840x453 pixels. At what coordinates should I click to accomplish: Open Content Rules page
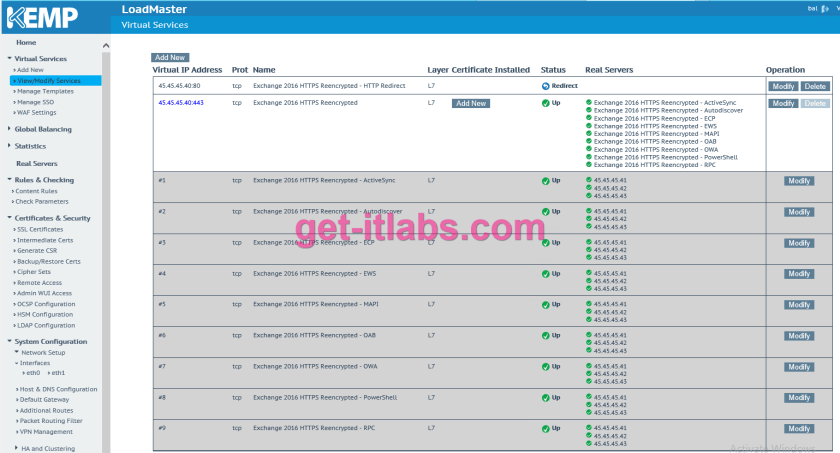[36, 191]
